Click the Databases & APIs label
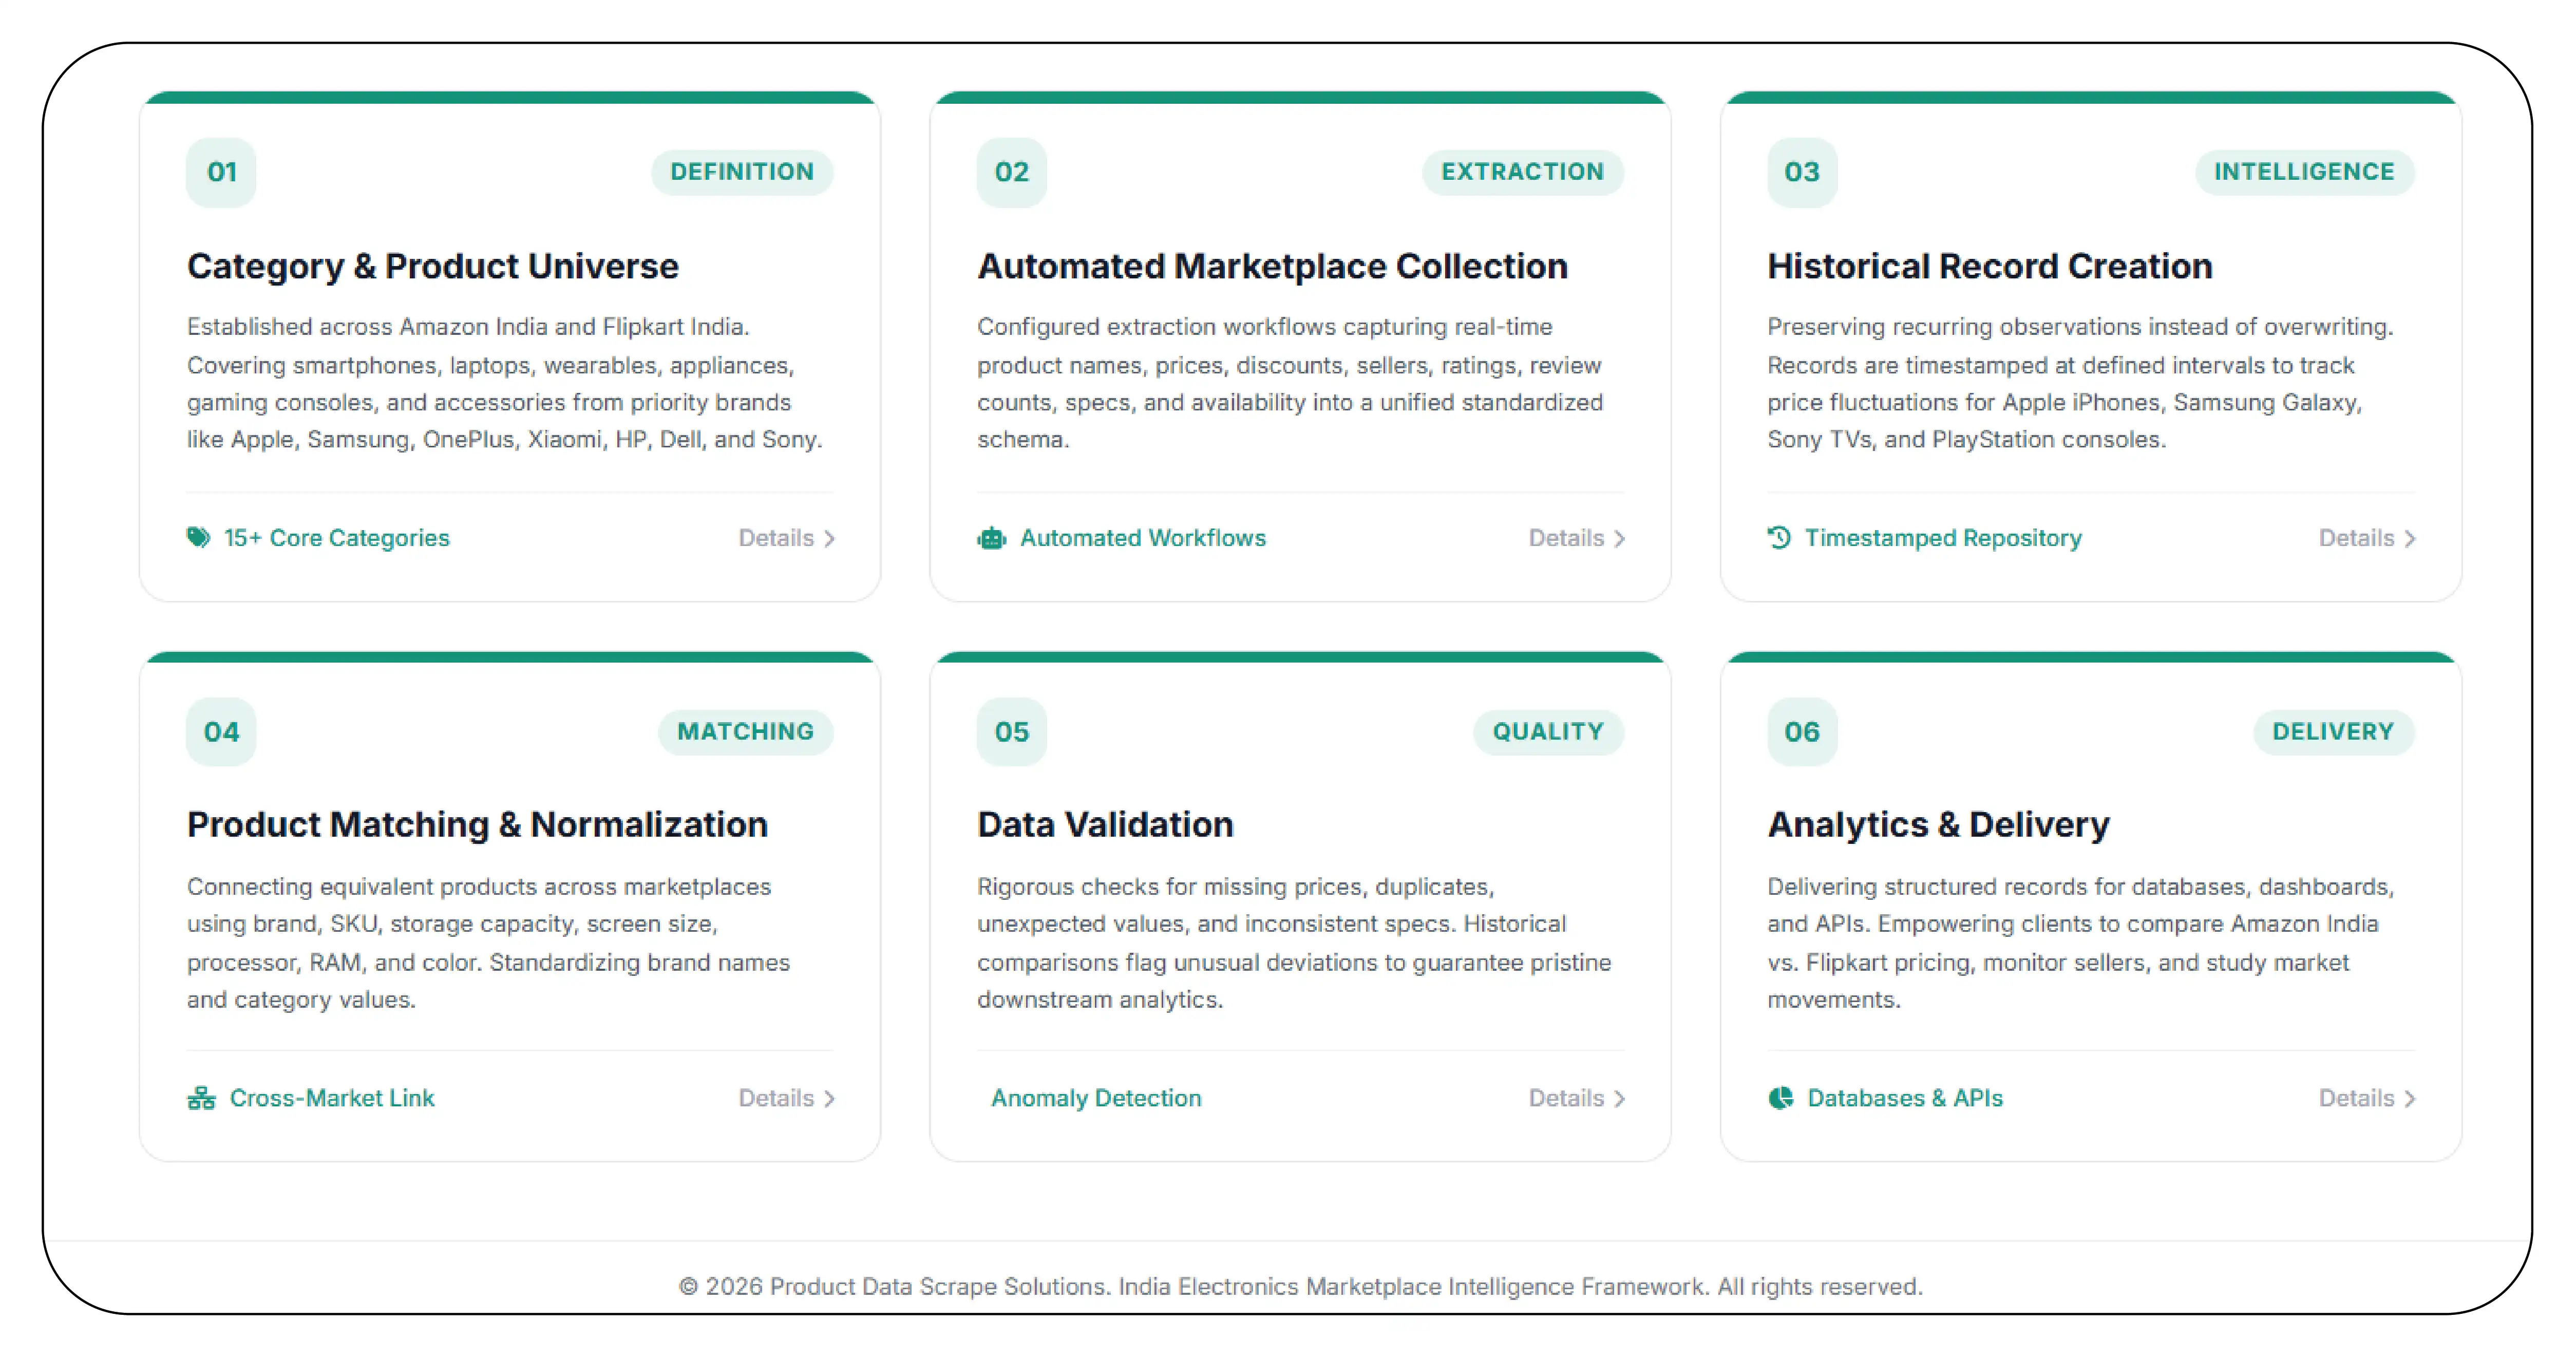This screenshot has height=1357, width=2576. pos(1905,1098)
